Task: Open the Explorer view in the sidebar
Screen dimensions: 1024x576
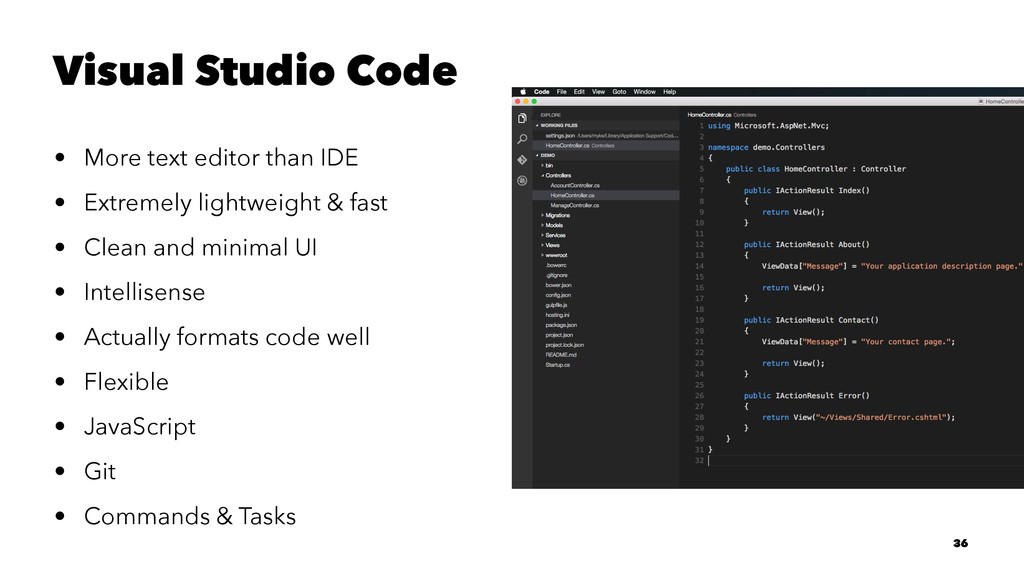Action: coord(522,118)
